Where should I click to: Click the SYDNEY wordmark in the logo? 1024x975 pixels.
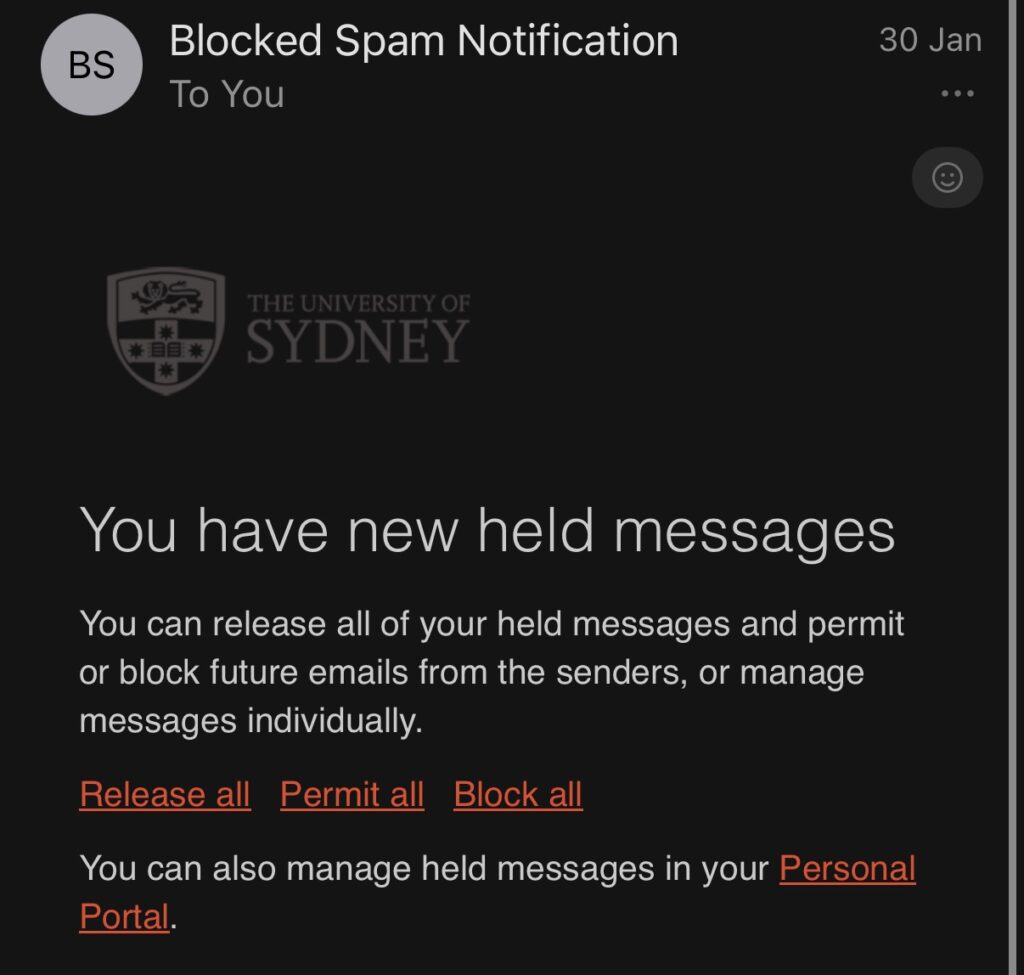pyautogui.click(x=358, y=342)
